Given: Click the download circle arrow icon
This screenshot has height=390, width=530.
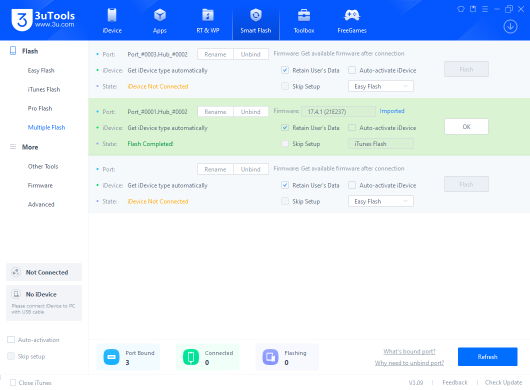Looking at the screenshot, I should [510, 26].
